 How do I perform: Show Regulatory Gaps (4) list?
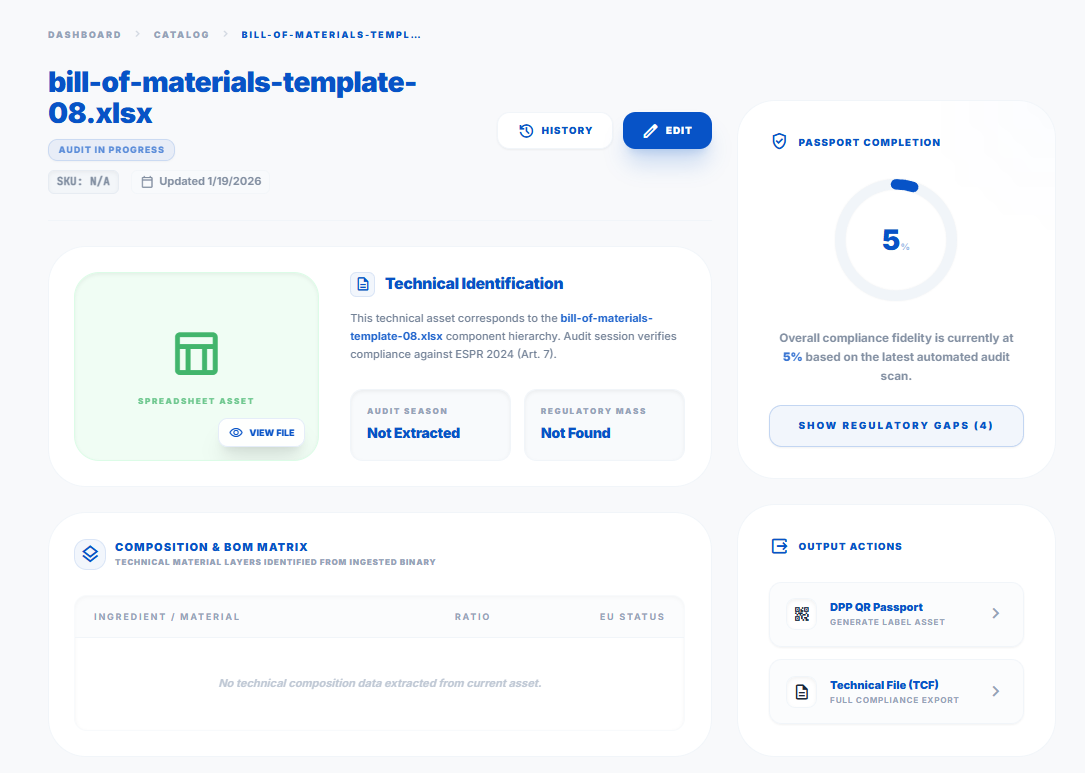[895, 426]
